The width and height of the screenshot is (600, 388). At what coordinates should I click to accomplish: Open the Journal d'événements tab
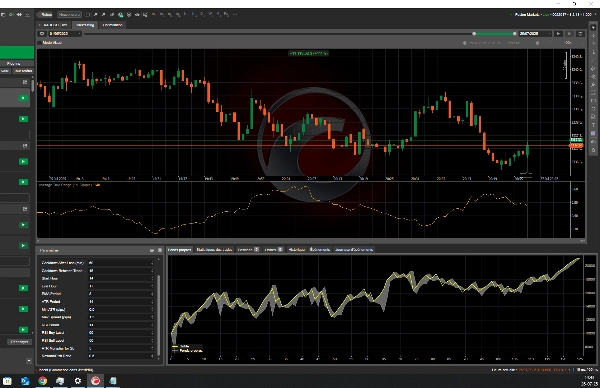[354, 249]
